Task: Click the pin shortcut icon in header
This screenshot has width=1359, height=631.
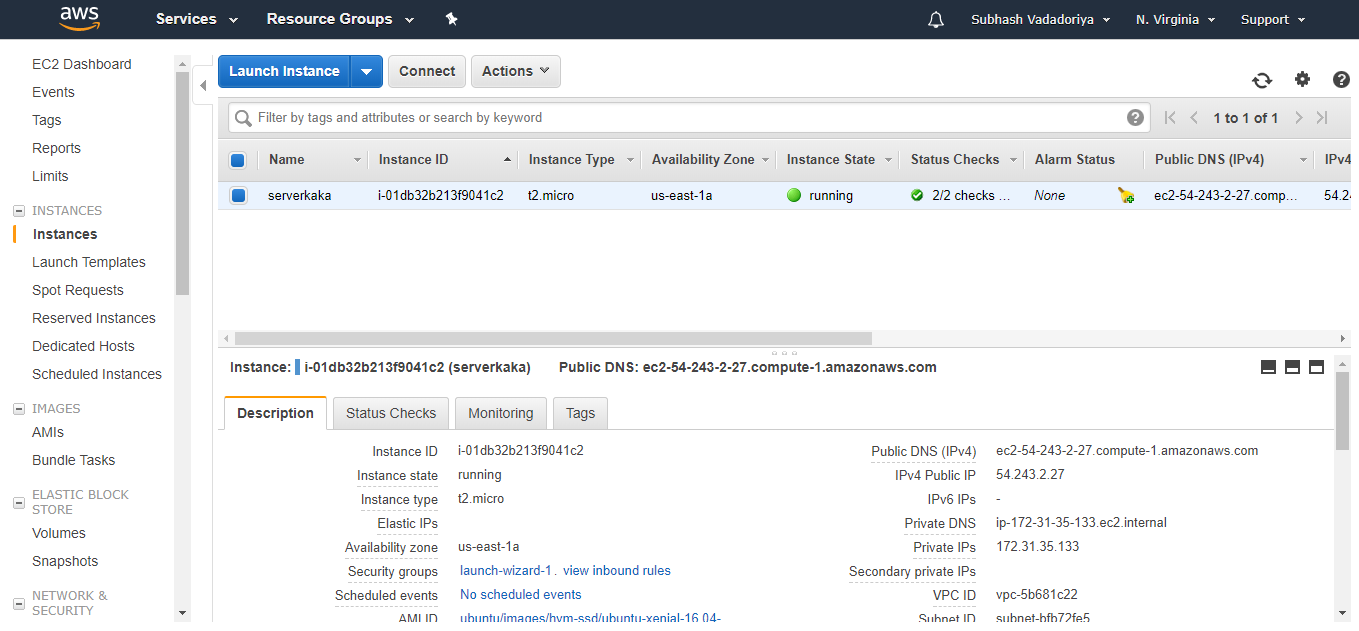Action: [451, 19]
